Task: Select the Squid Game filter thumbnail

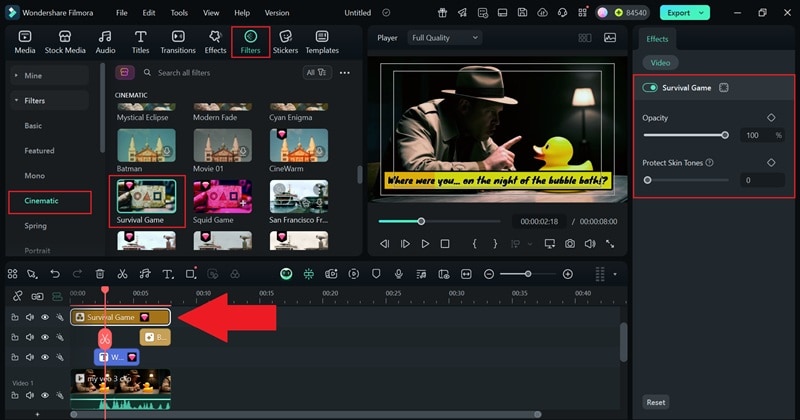Action: (x=222, y=196)
